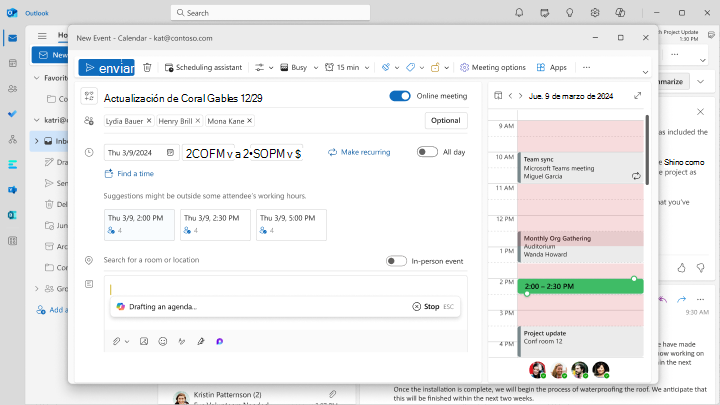Select suggestion Thu 3/9, 5:00 PM

[x=291, y=225]
